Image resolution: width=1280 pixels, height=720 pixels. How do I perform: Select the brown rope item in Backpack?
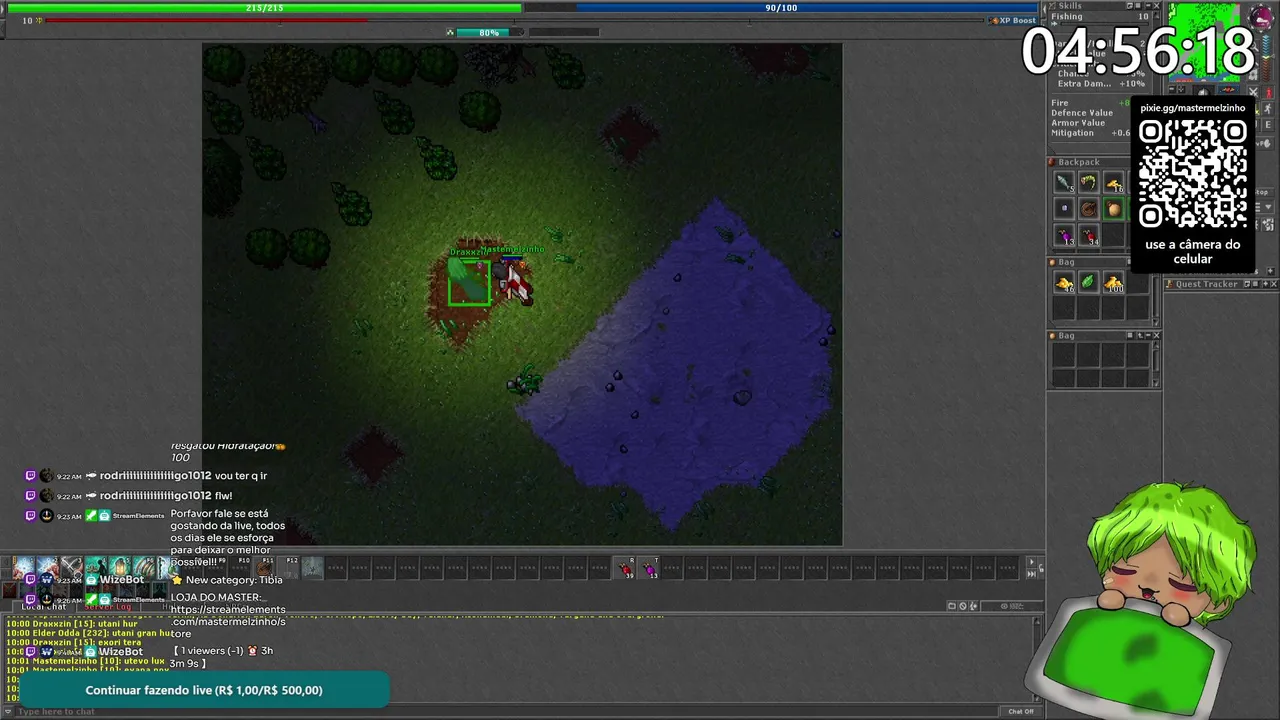(x=1088, y=208)
